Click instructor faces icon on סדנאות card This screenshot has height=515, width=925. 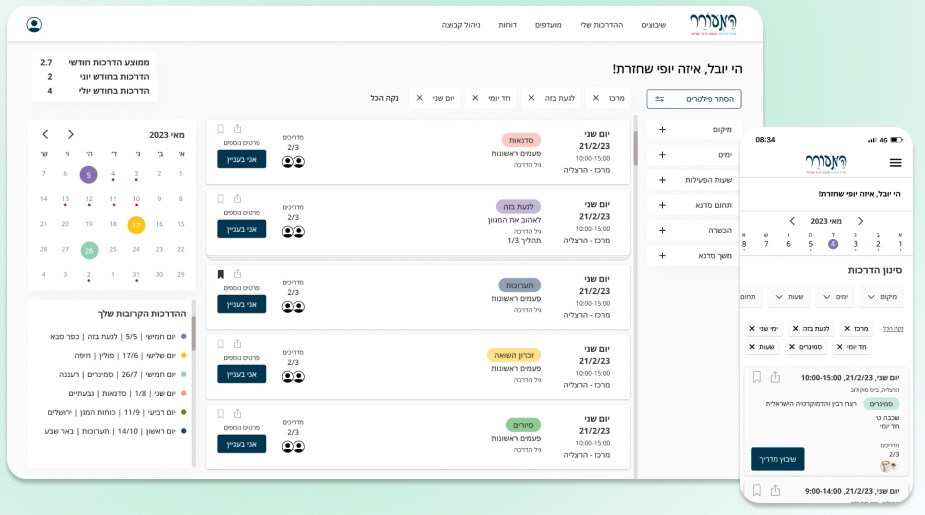pos(293,162)
